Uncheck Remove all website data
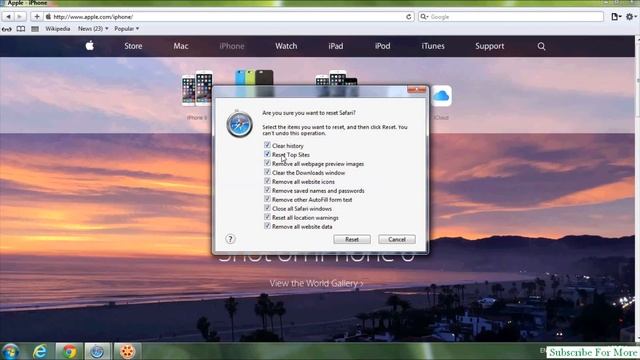This screenshot has width=640, height=360. (x=267, y=226)
